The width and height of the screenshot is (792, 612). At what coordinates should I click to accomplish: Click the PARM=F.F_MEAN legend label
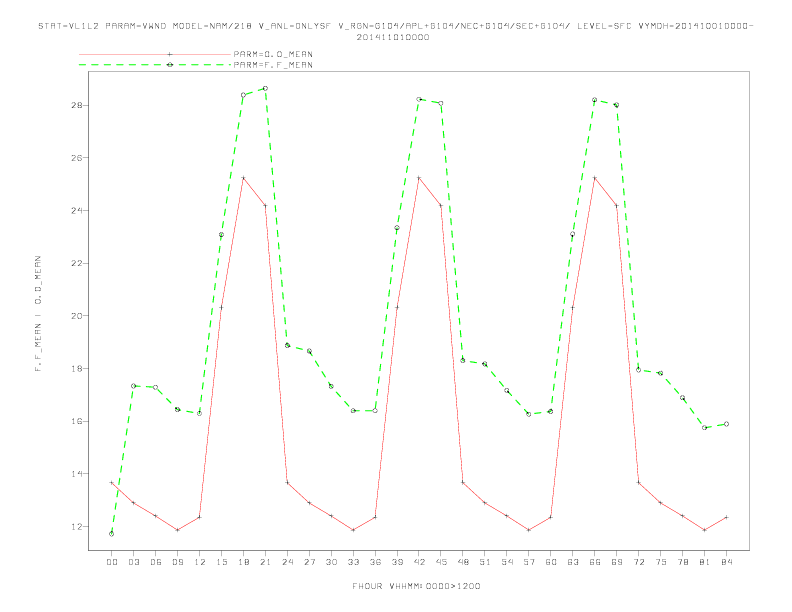273,65
